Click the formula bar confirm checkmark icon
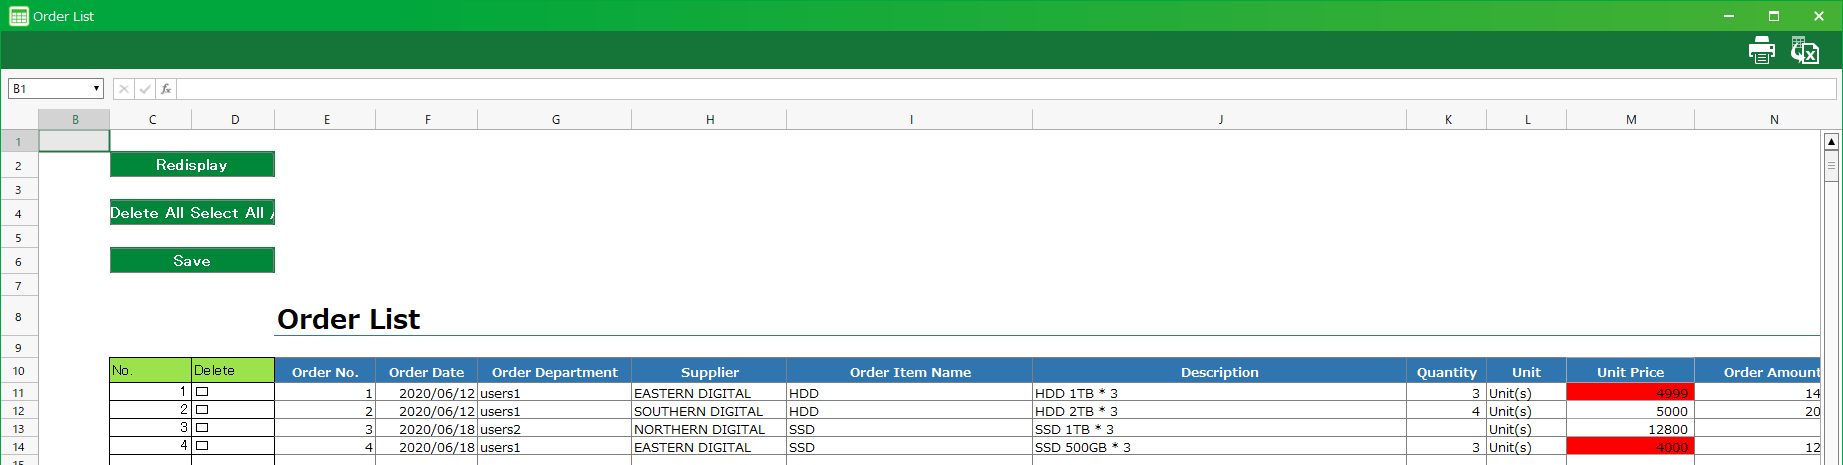 click(145, 89)
